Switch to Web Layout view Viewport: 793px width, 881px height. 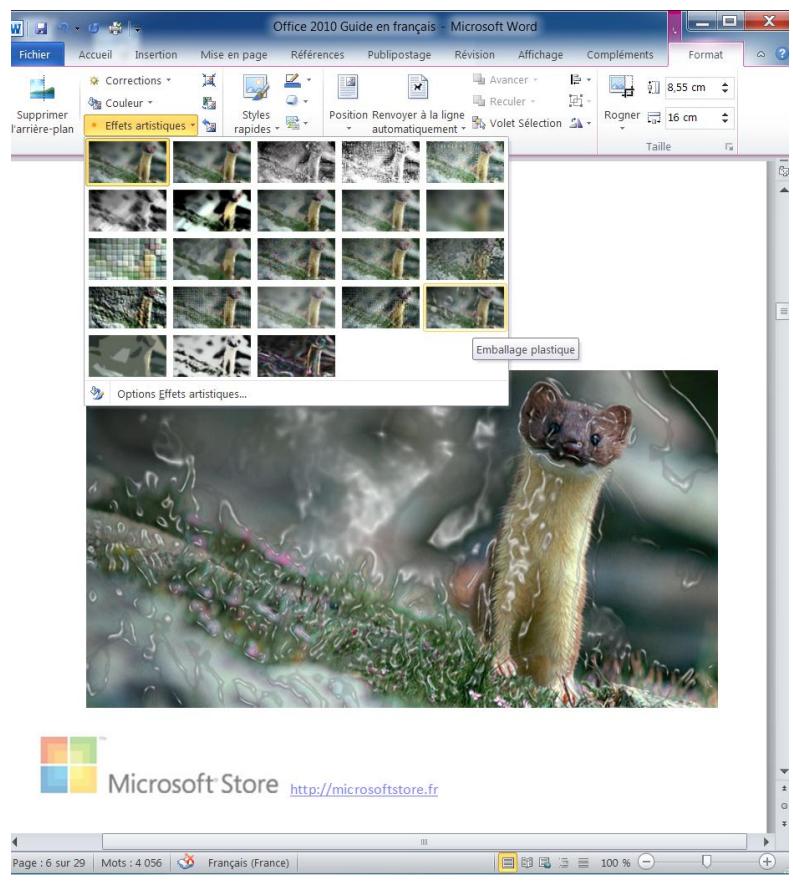(545, 862)
